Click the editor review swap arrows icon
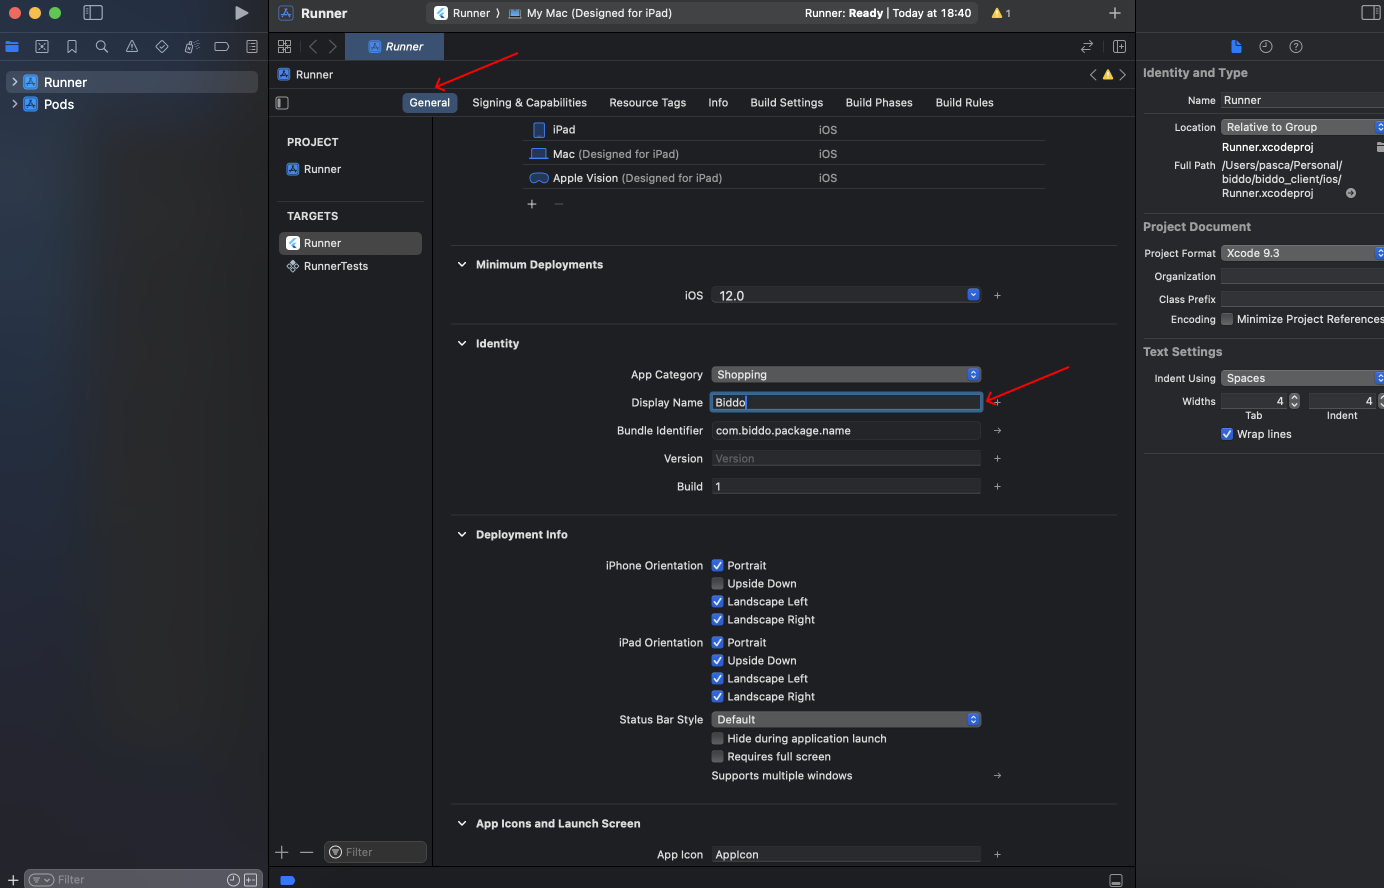Viewport: 1384px width, 888px height. coord(1087,47)
